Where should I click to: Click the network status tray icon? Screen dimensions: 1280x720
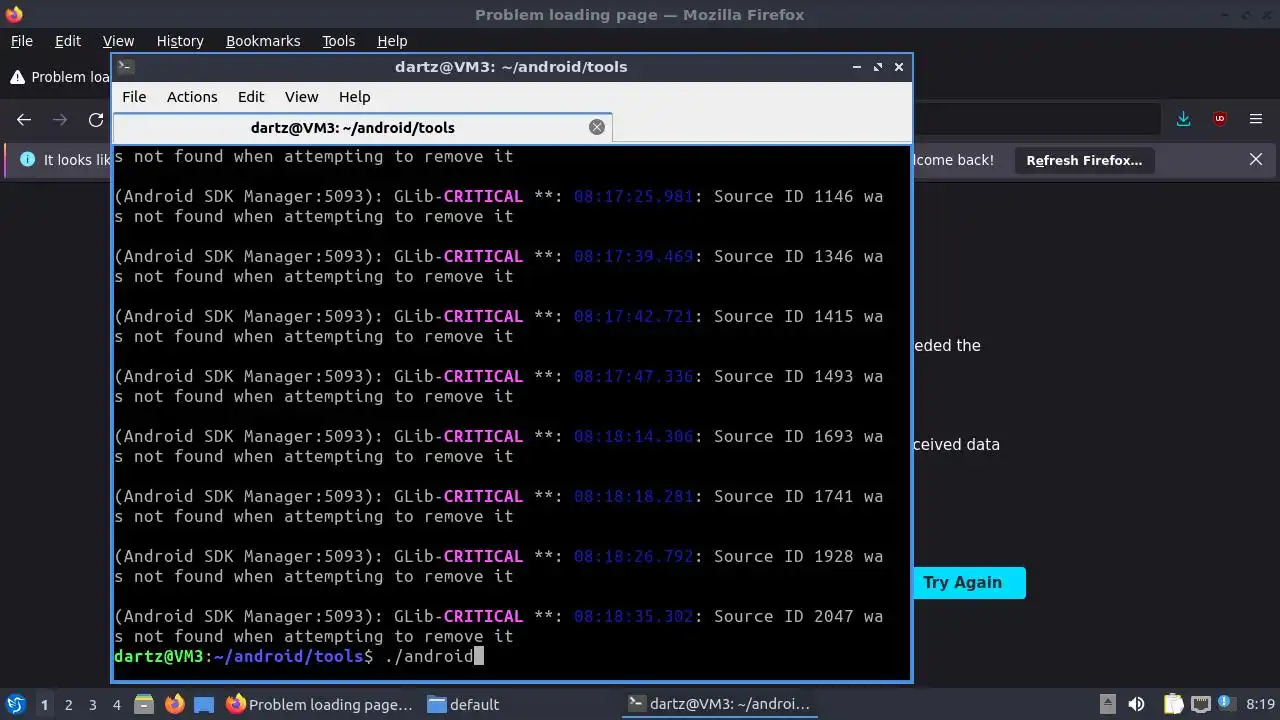pos(1201,704)
